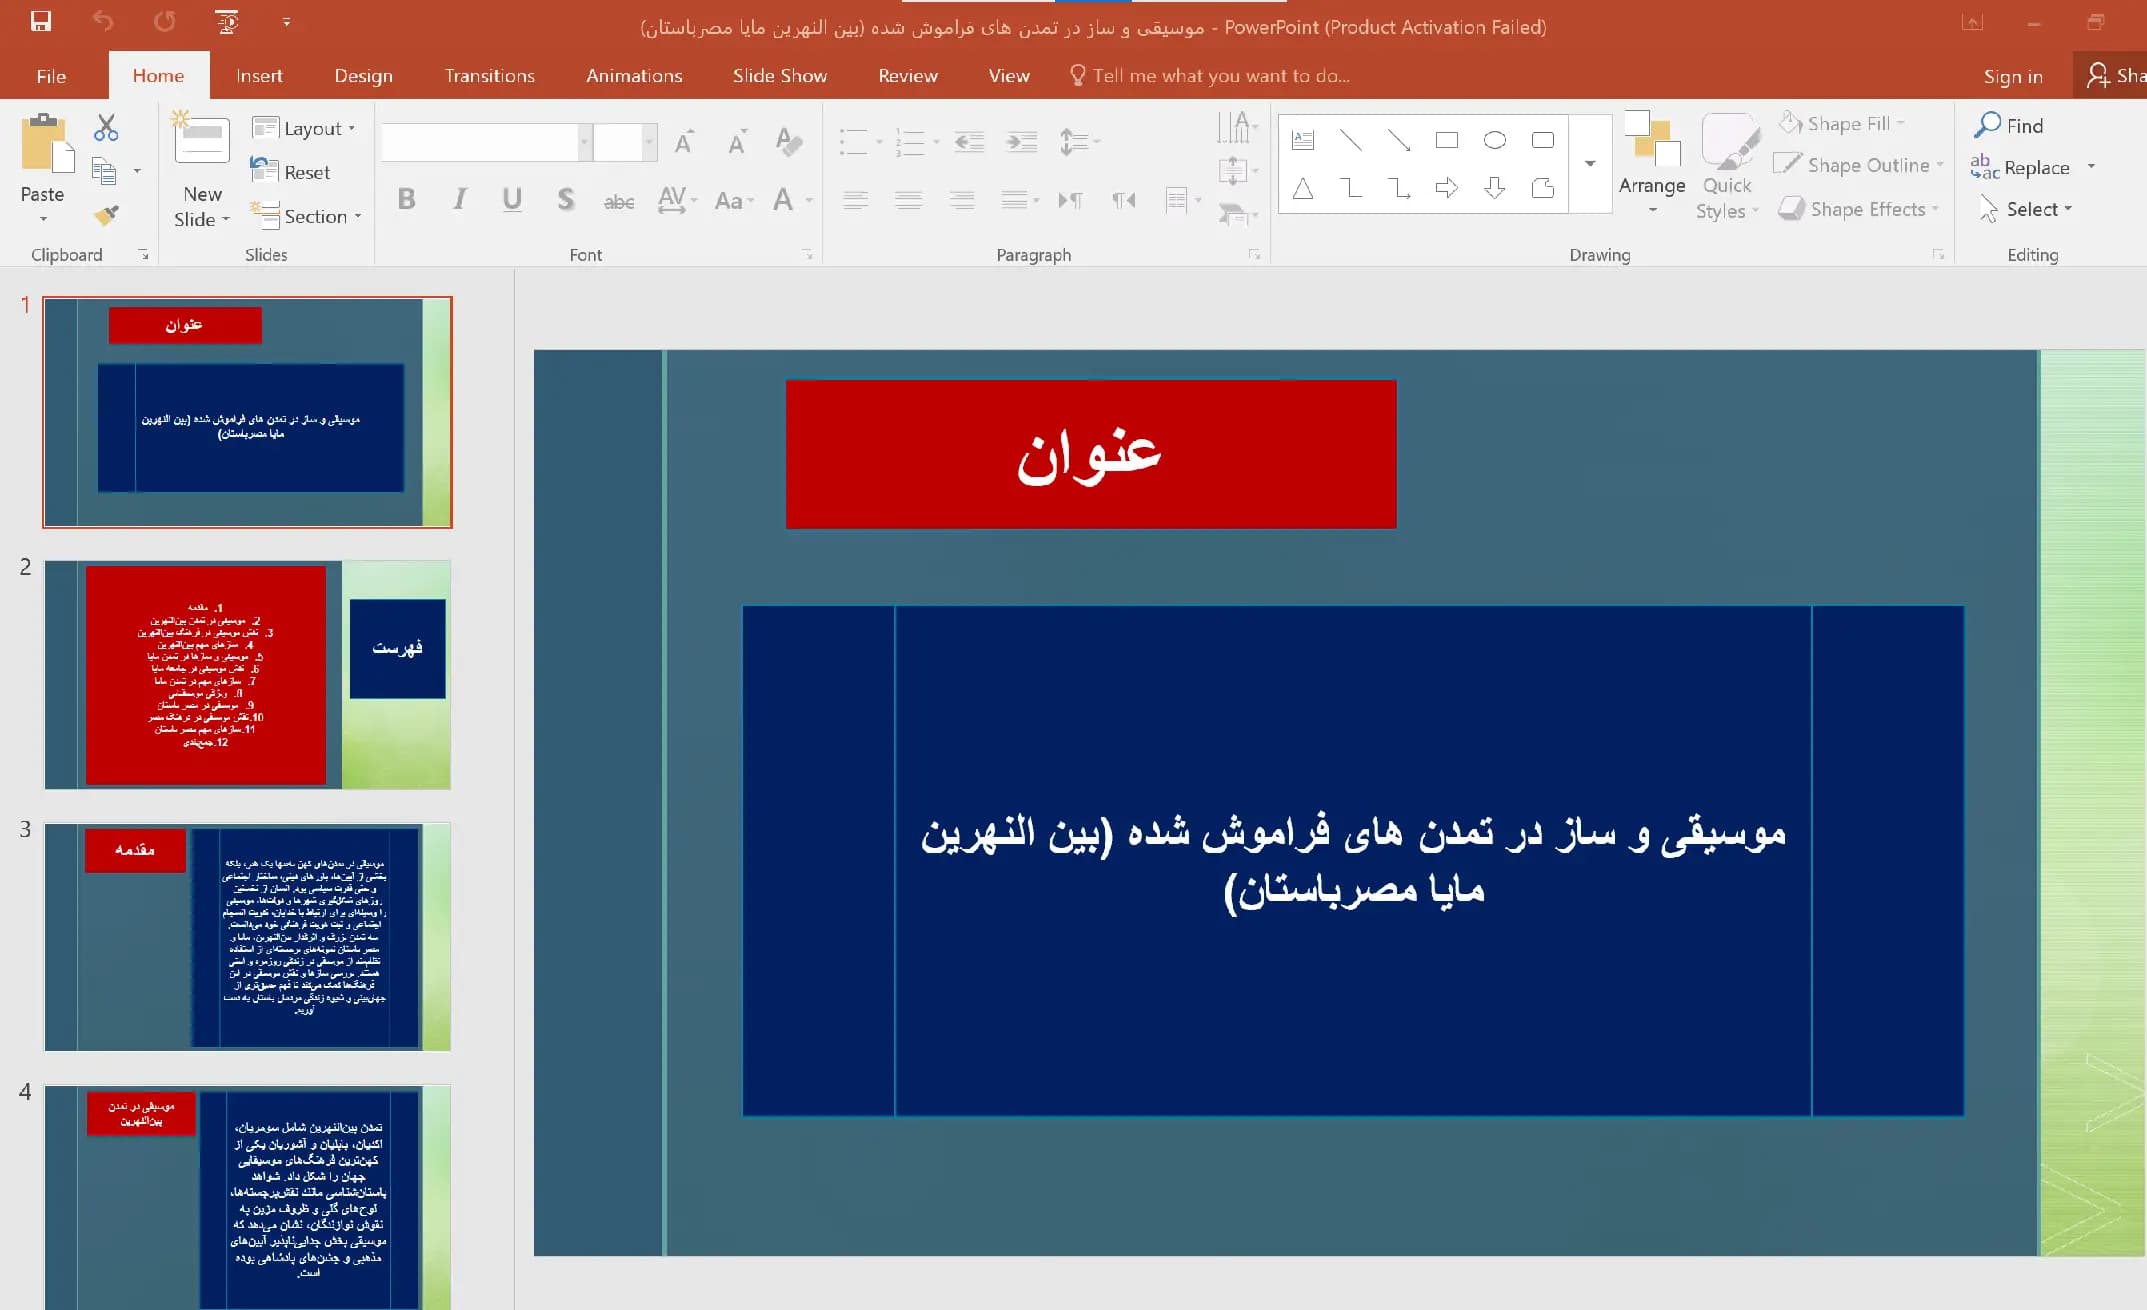
Task: Toggle Bold formatting
Action: pyautogui.click(x=406, y=200)
